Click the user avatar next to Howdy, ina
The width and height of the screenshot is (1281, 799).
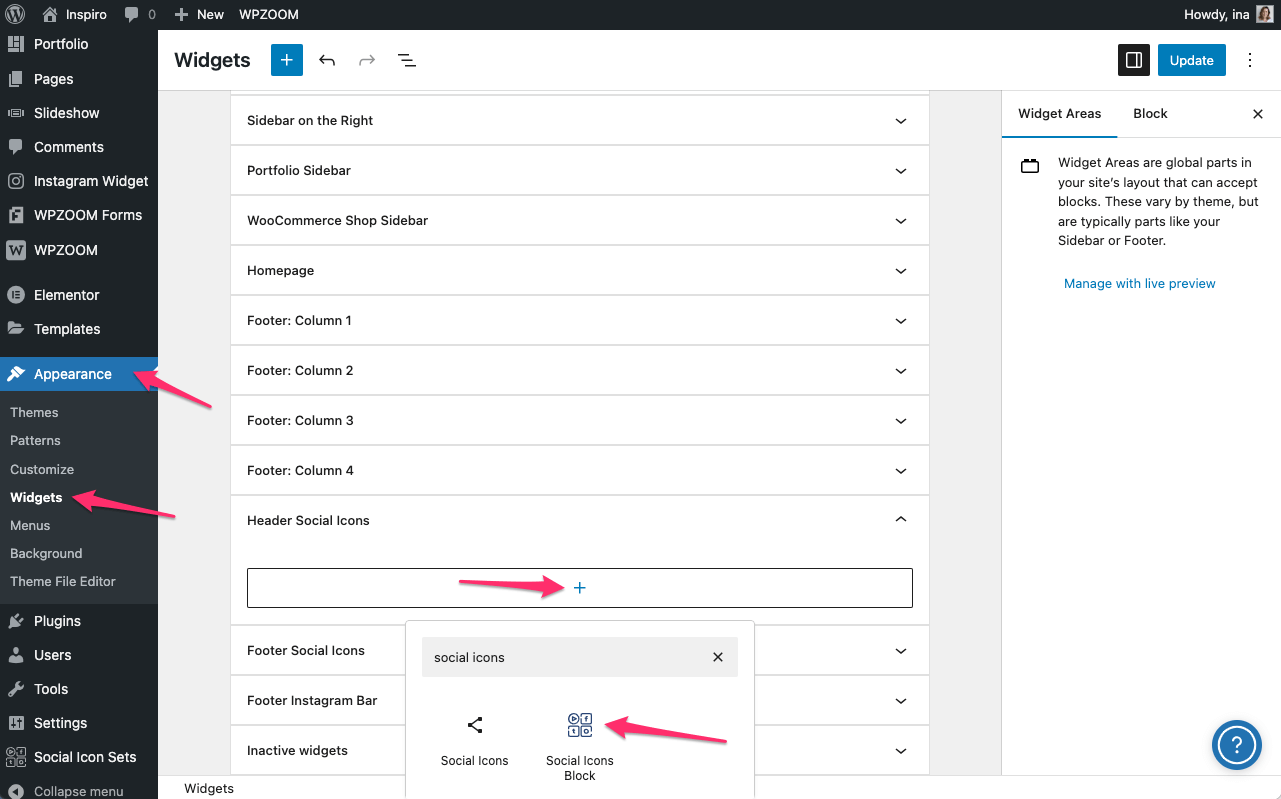(x=1264, y=14)
